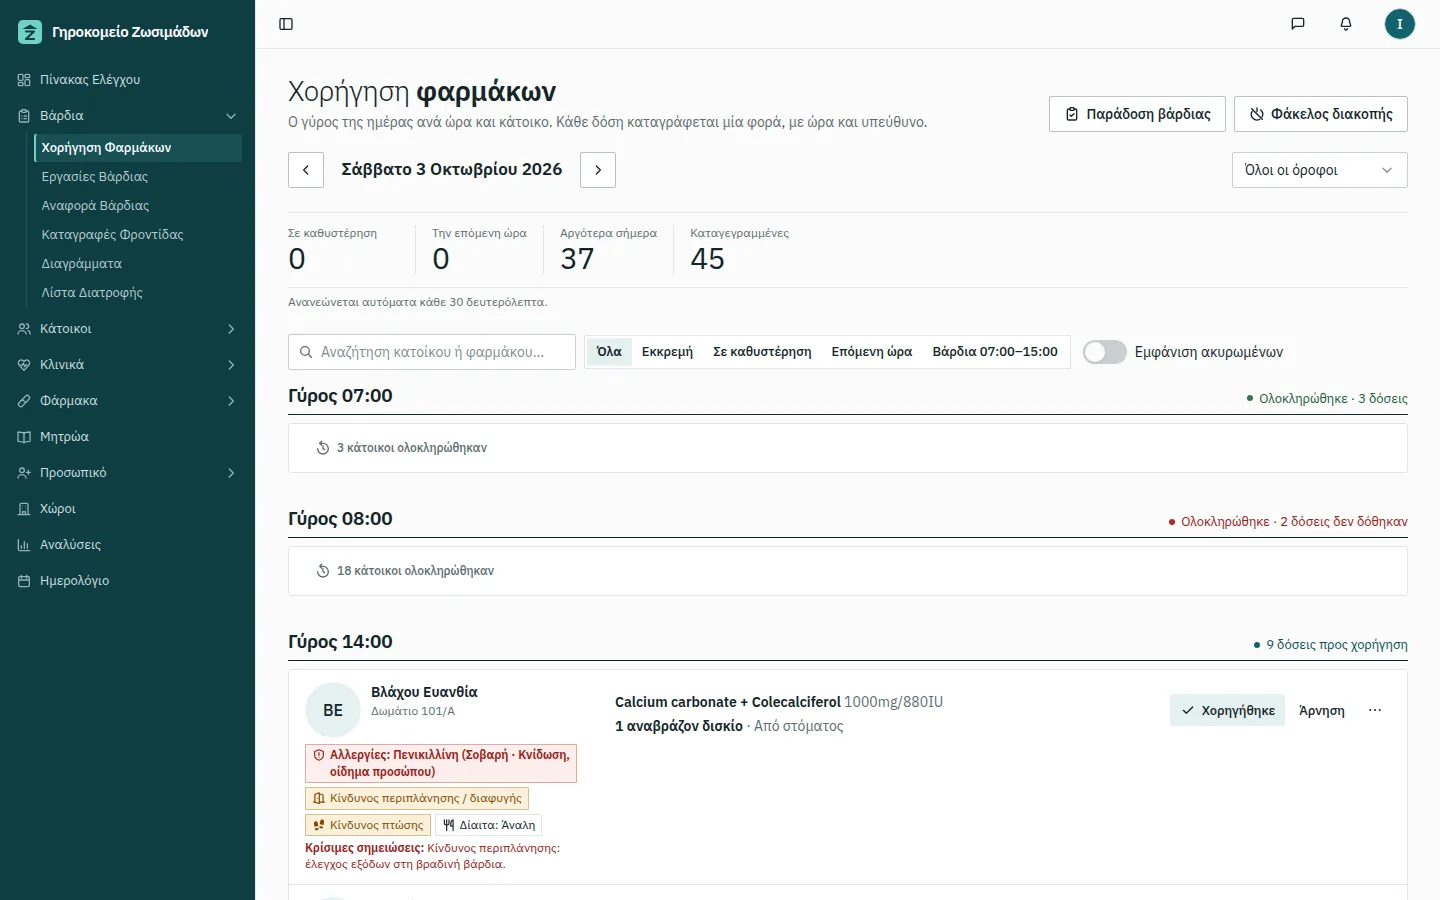Open Μητρώα registries
The width and height of the screenshot is (1440, 900).
coord(127,437)
